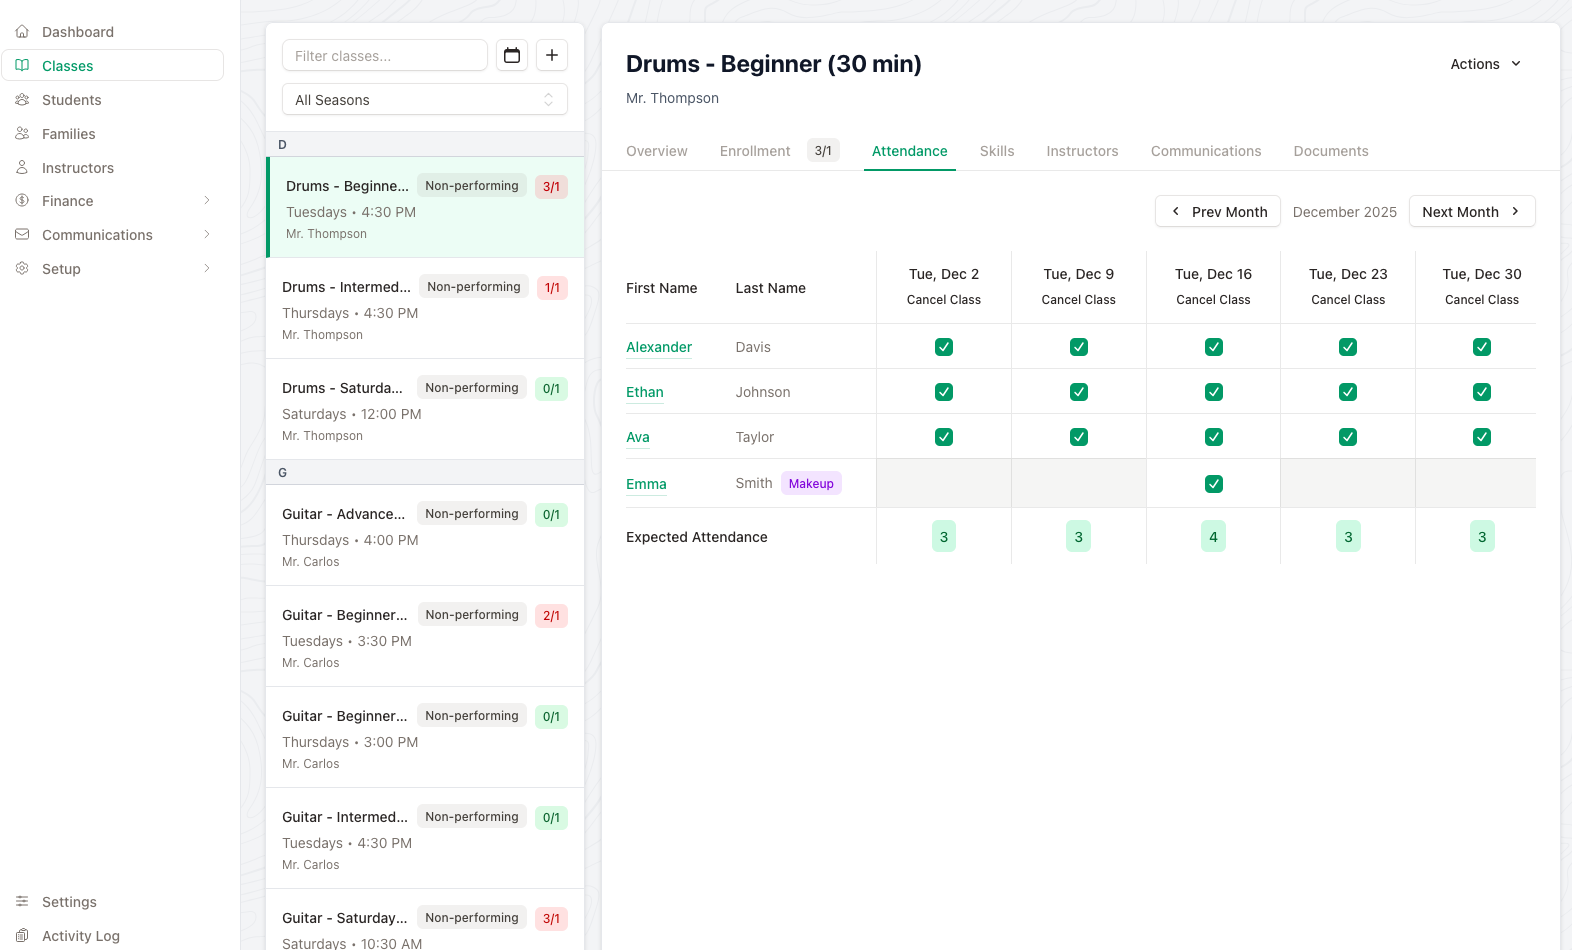Expand the Setup submenu chevron
The width and height of the screenshot is (1572, 950).
[207, 269]
